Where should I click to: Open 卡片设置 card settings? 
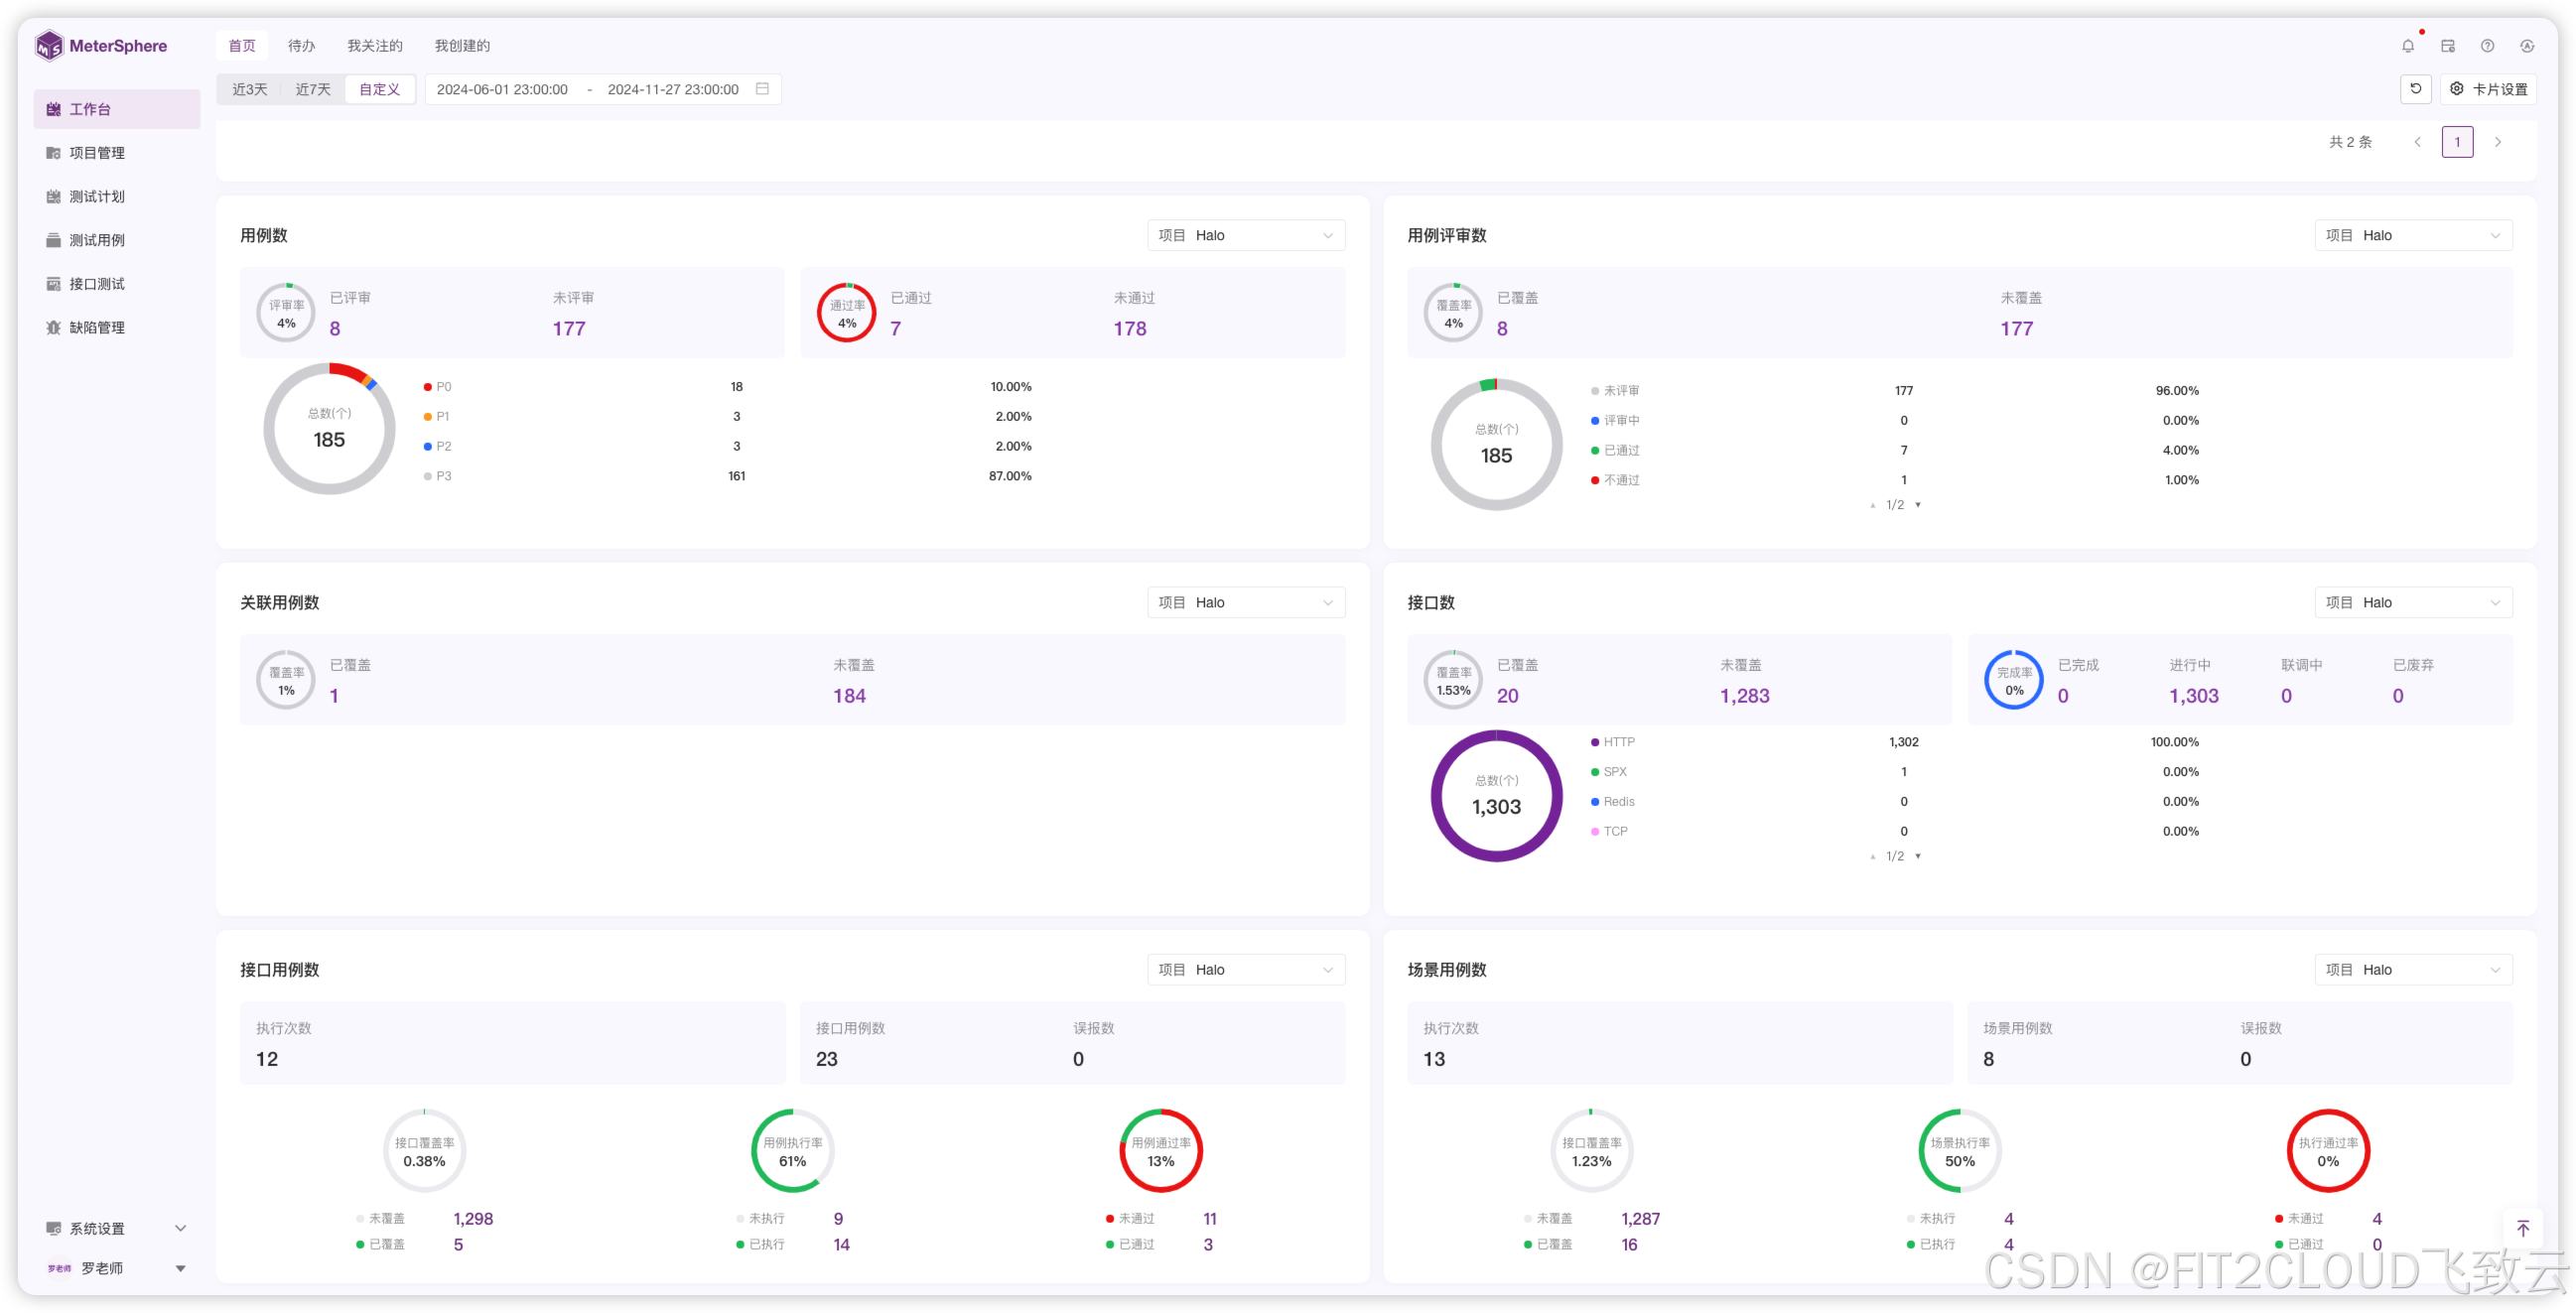2489,89
